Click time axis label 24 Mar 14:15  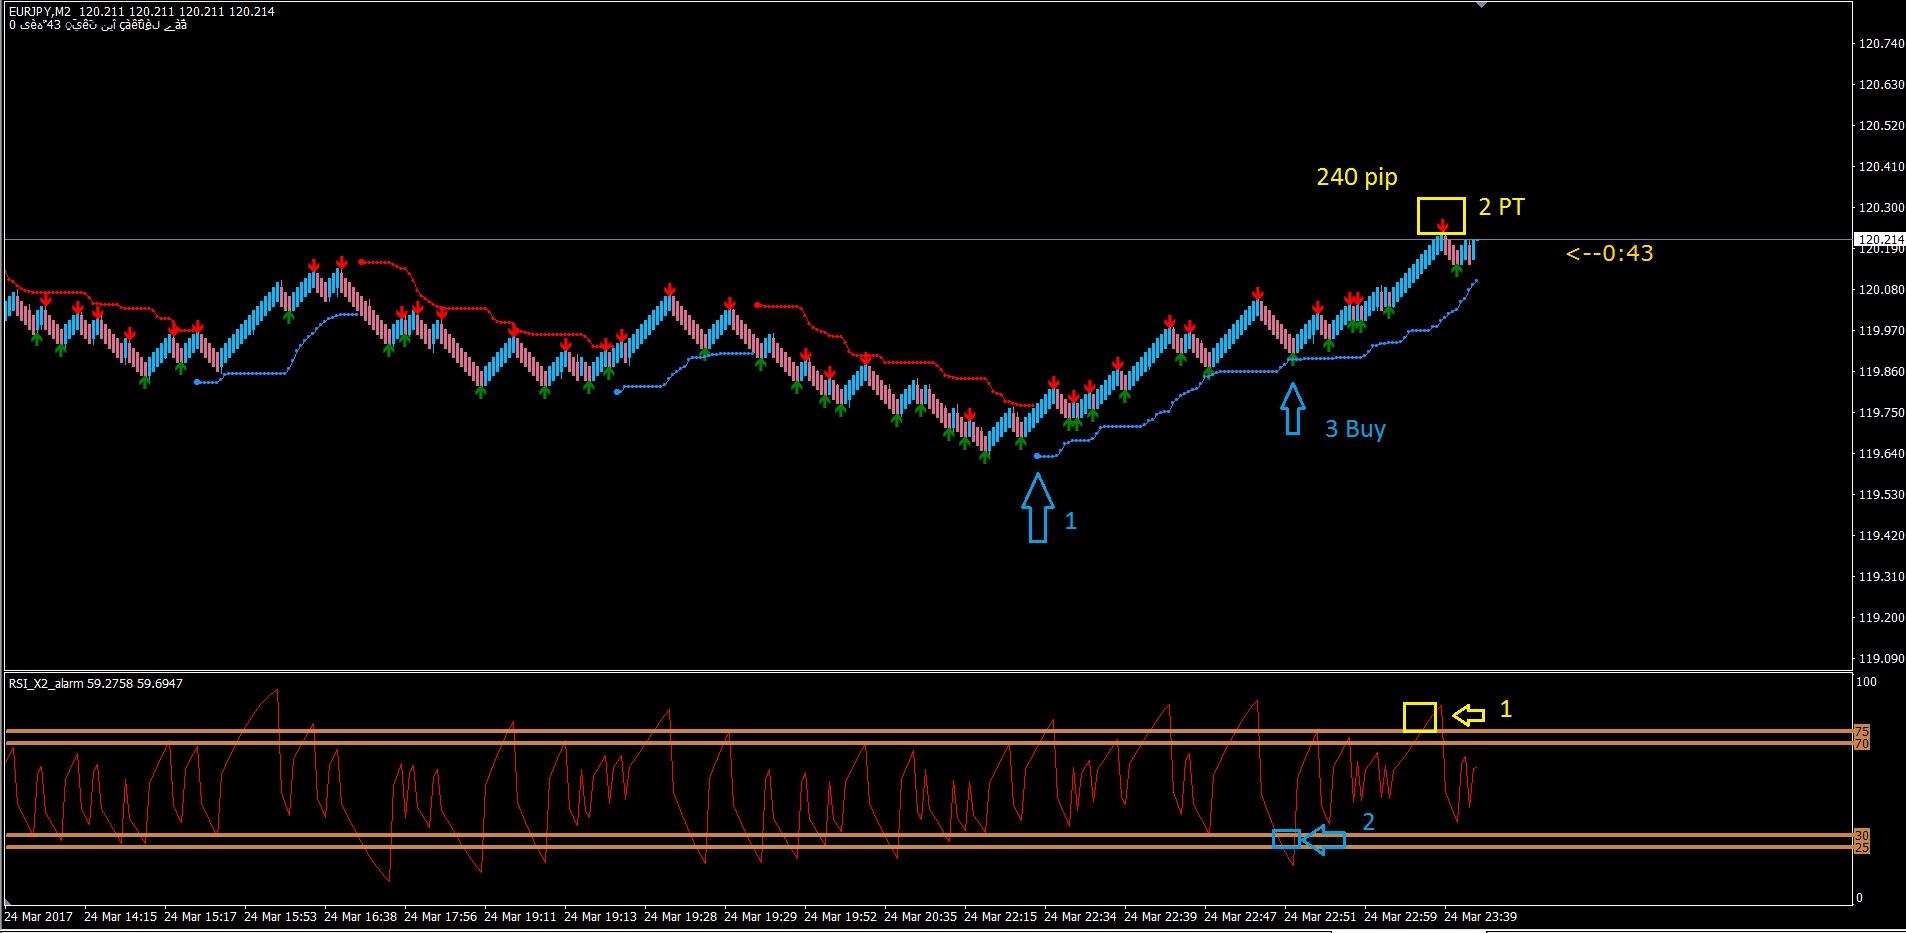[x=120, y=917]
